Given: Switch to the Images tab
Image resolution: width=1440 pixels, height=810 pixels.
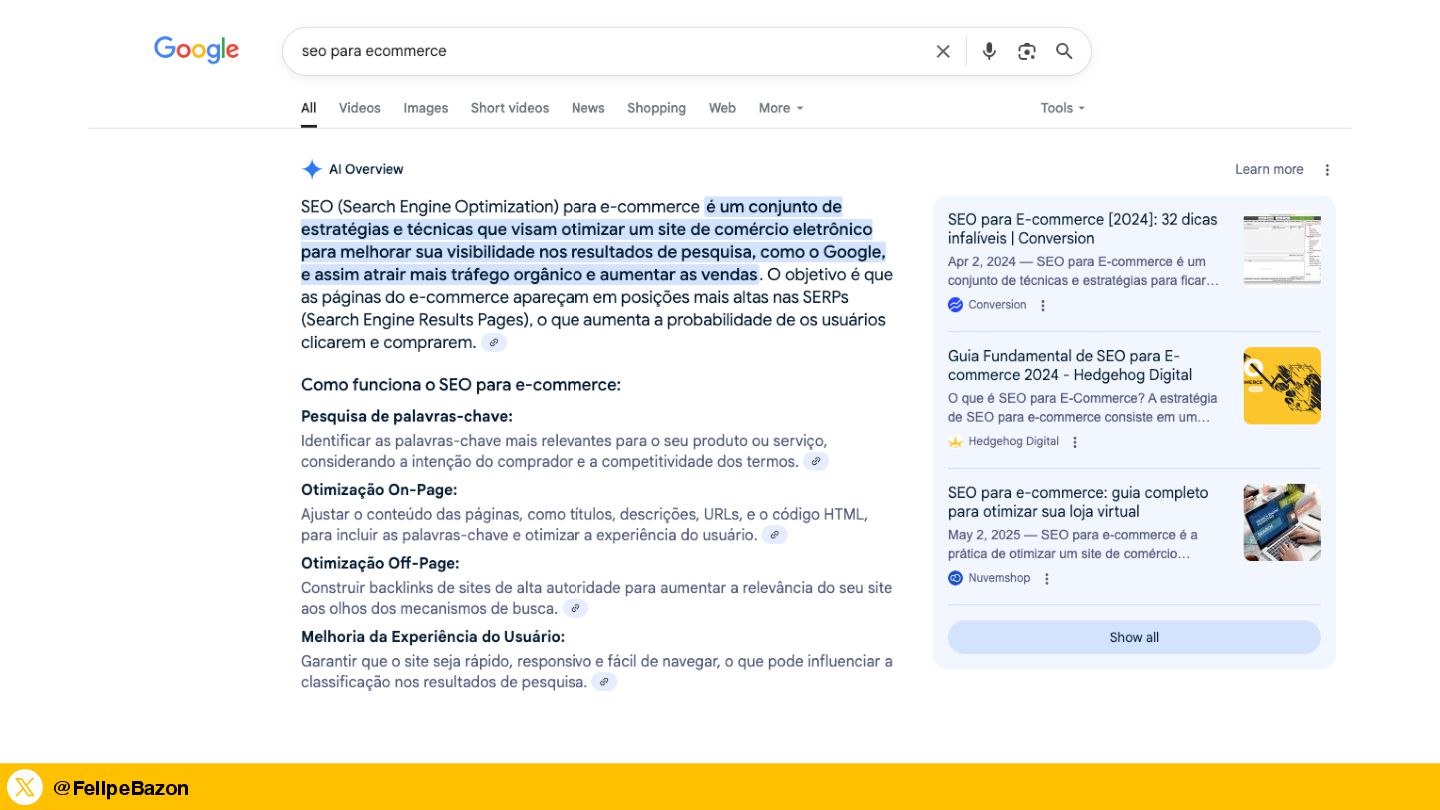Looking at the screenshot, I should click(426, 108).
